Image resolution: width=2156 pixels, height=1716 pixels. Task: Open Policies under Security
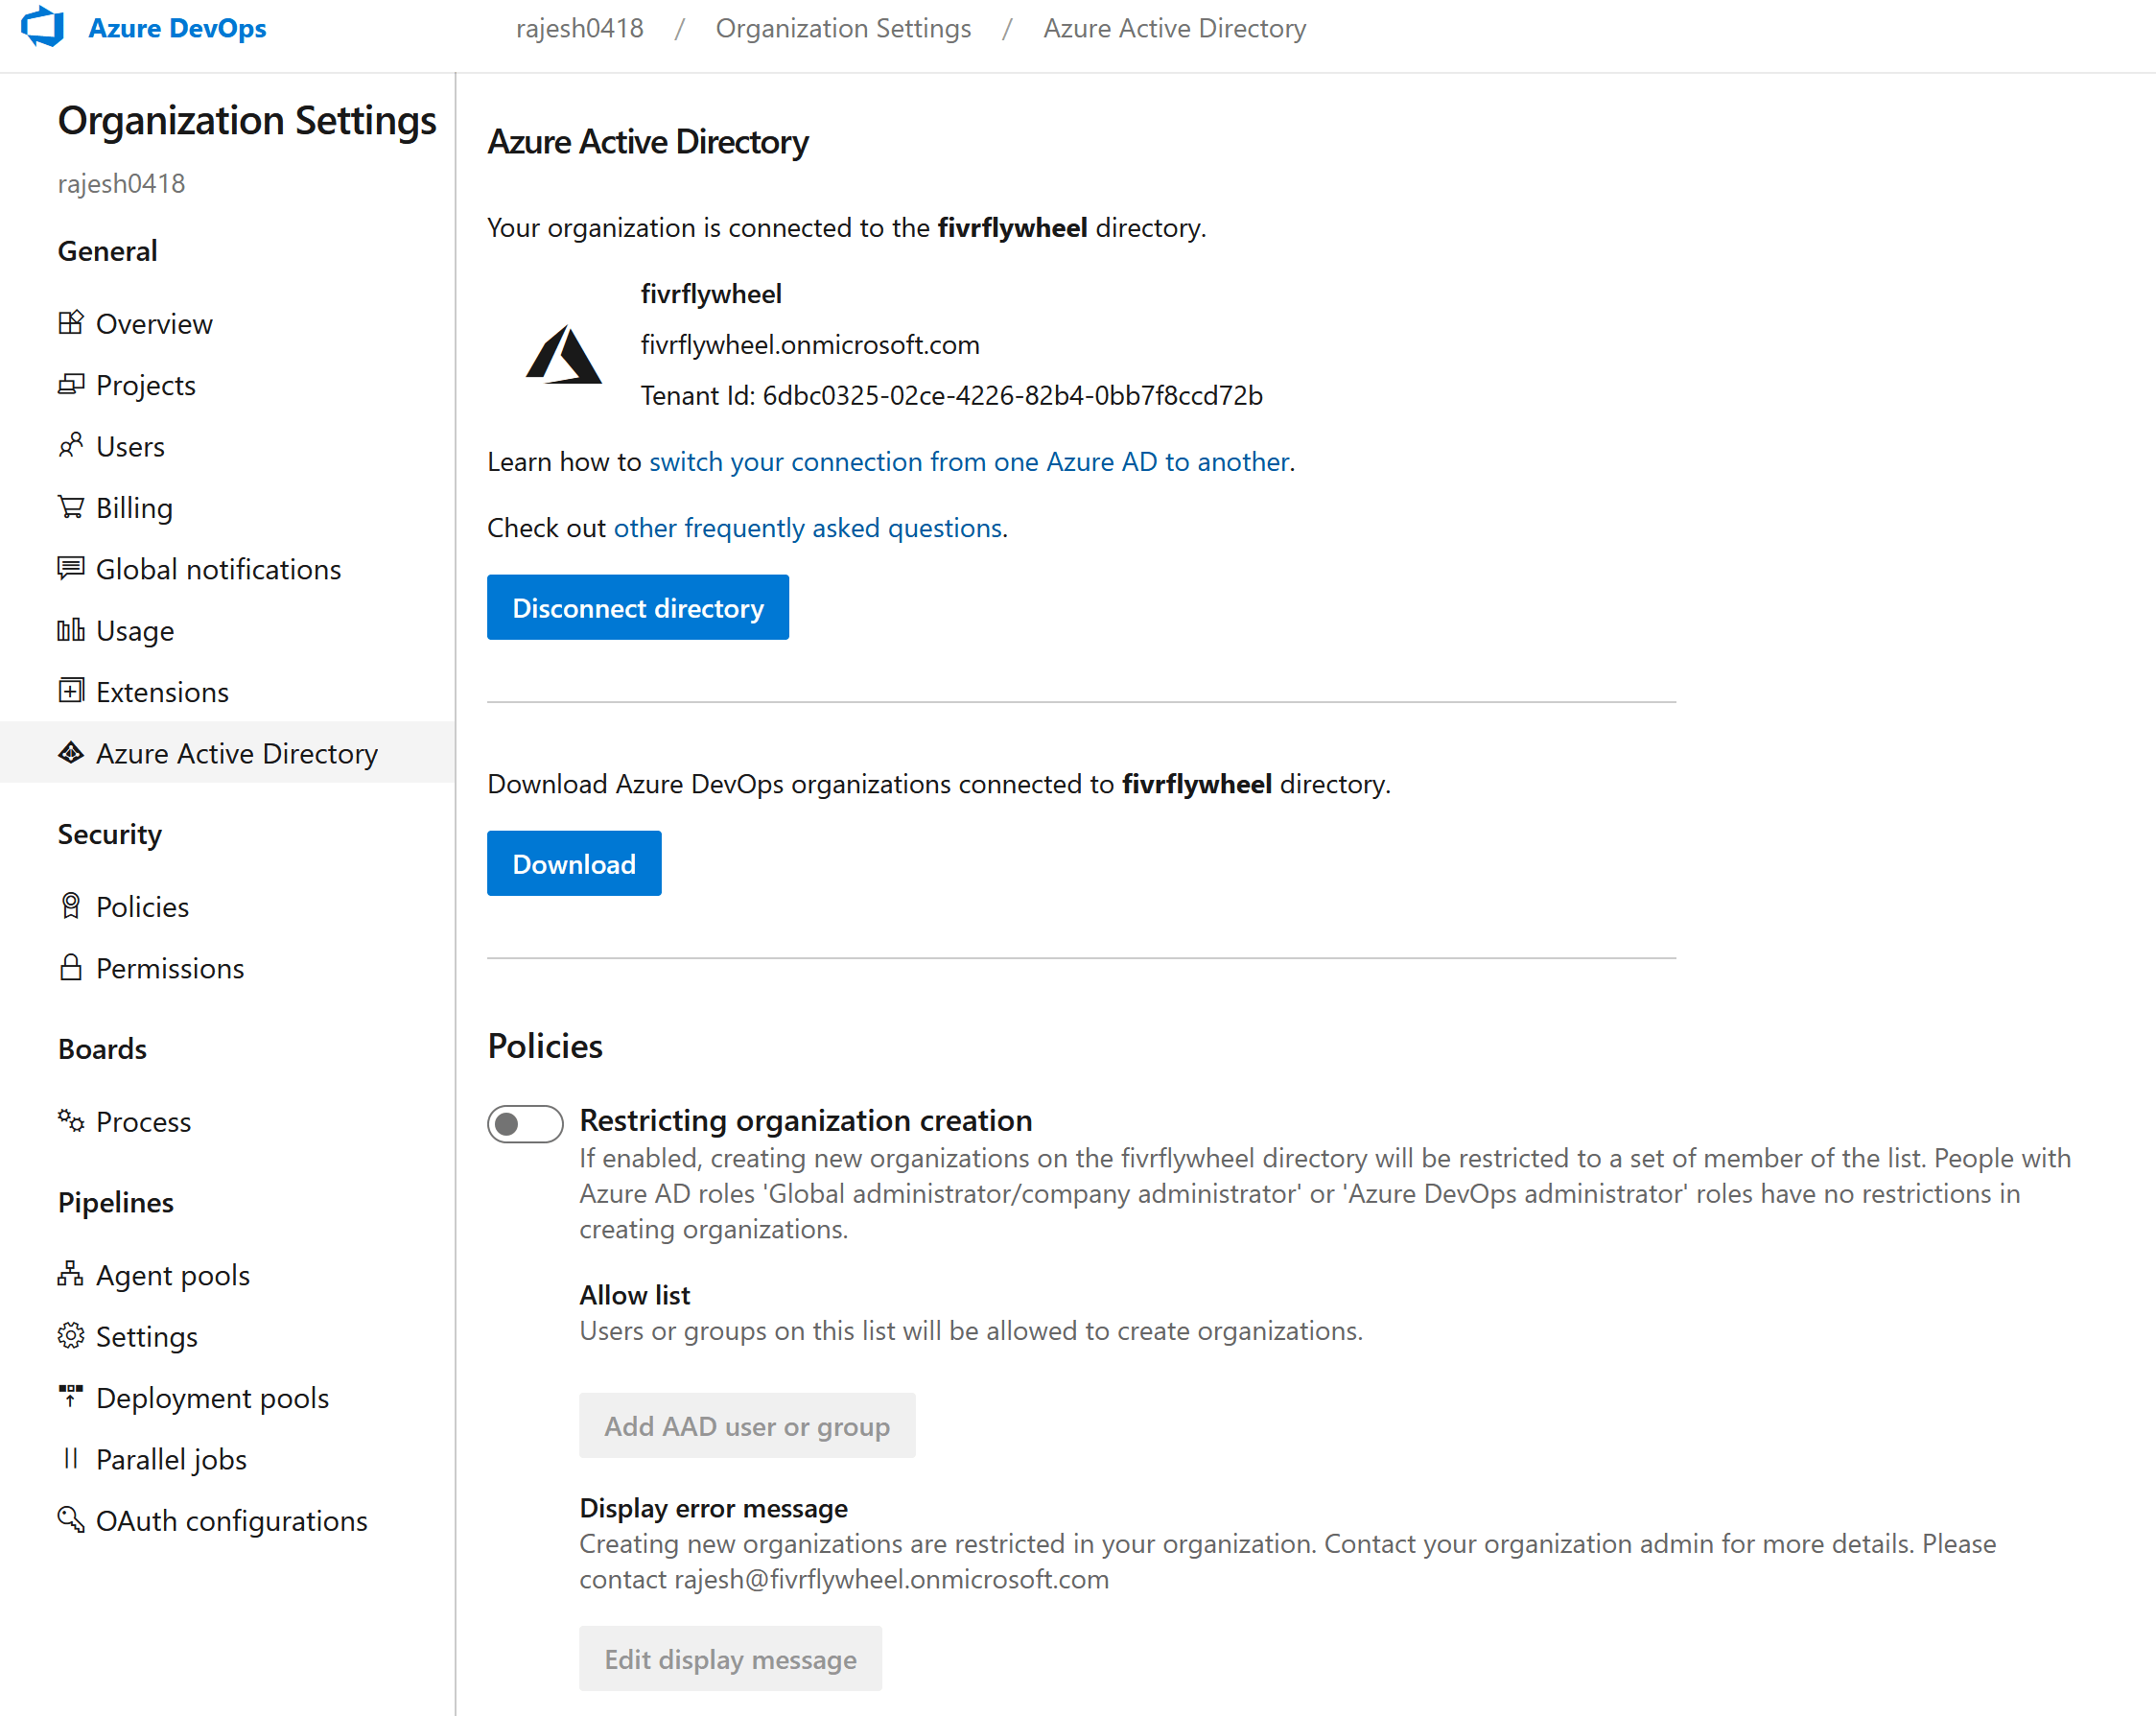(x=142, y=907)
